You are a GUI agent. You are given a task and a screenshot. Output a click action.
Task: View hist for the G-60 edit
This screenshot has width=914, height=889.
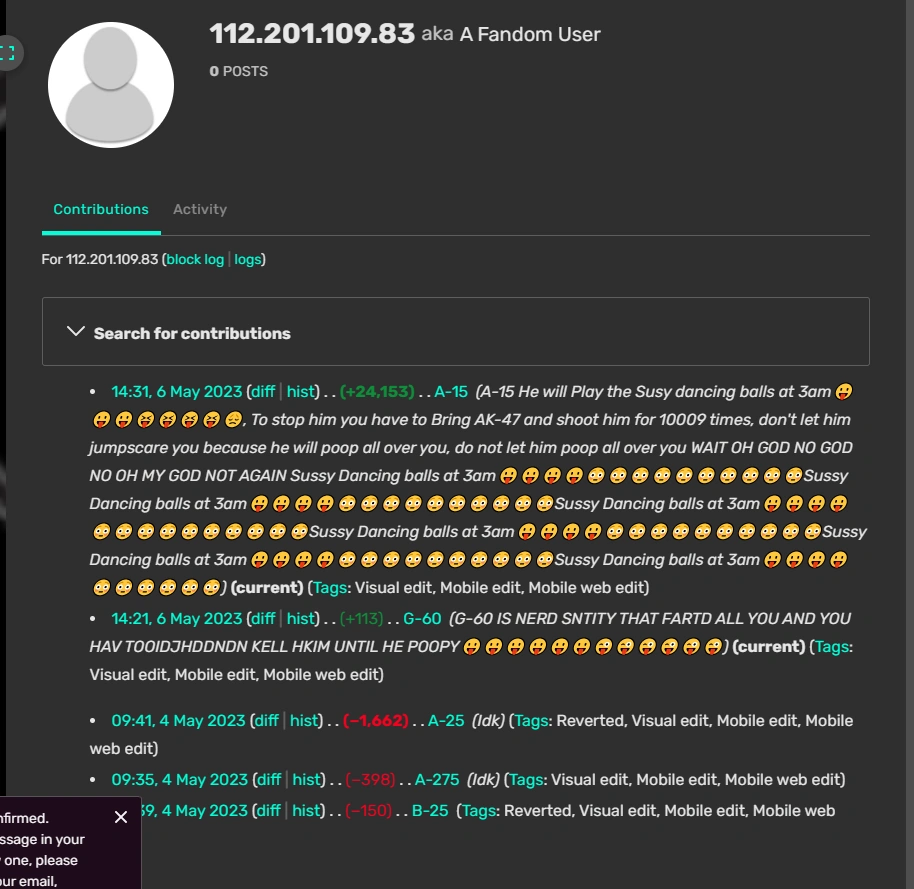tap(301, 619)
